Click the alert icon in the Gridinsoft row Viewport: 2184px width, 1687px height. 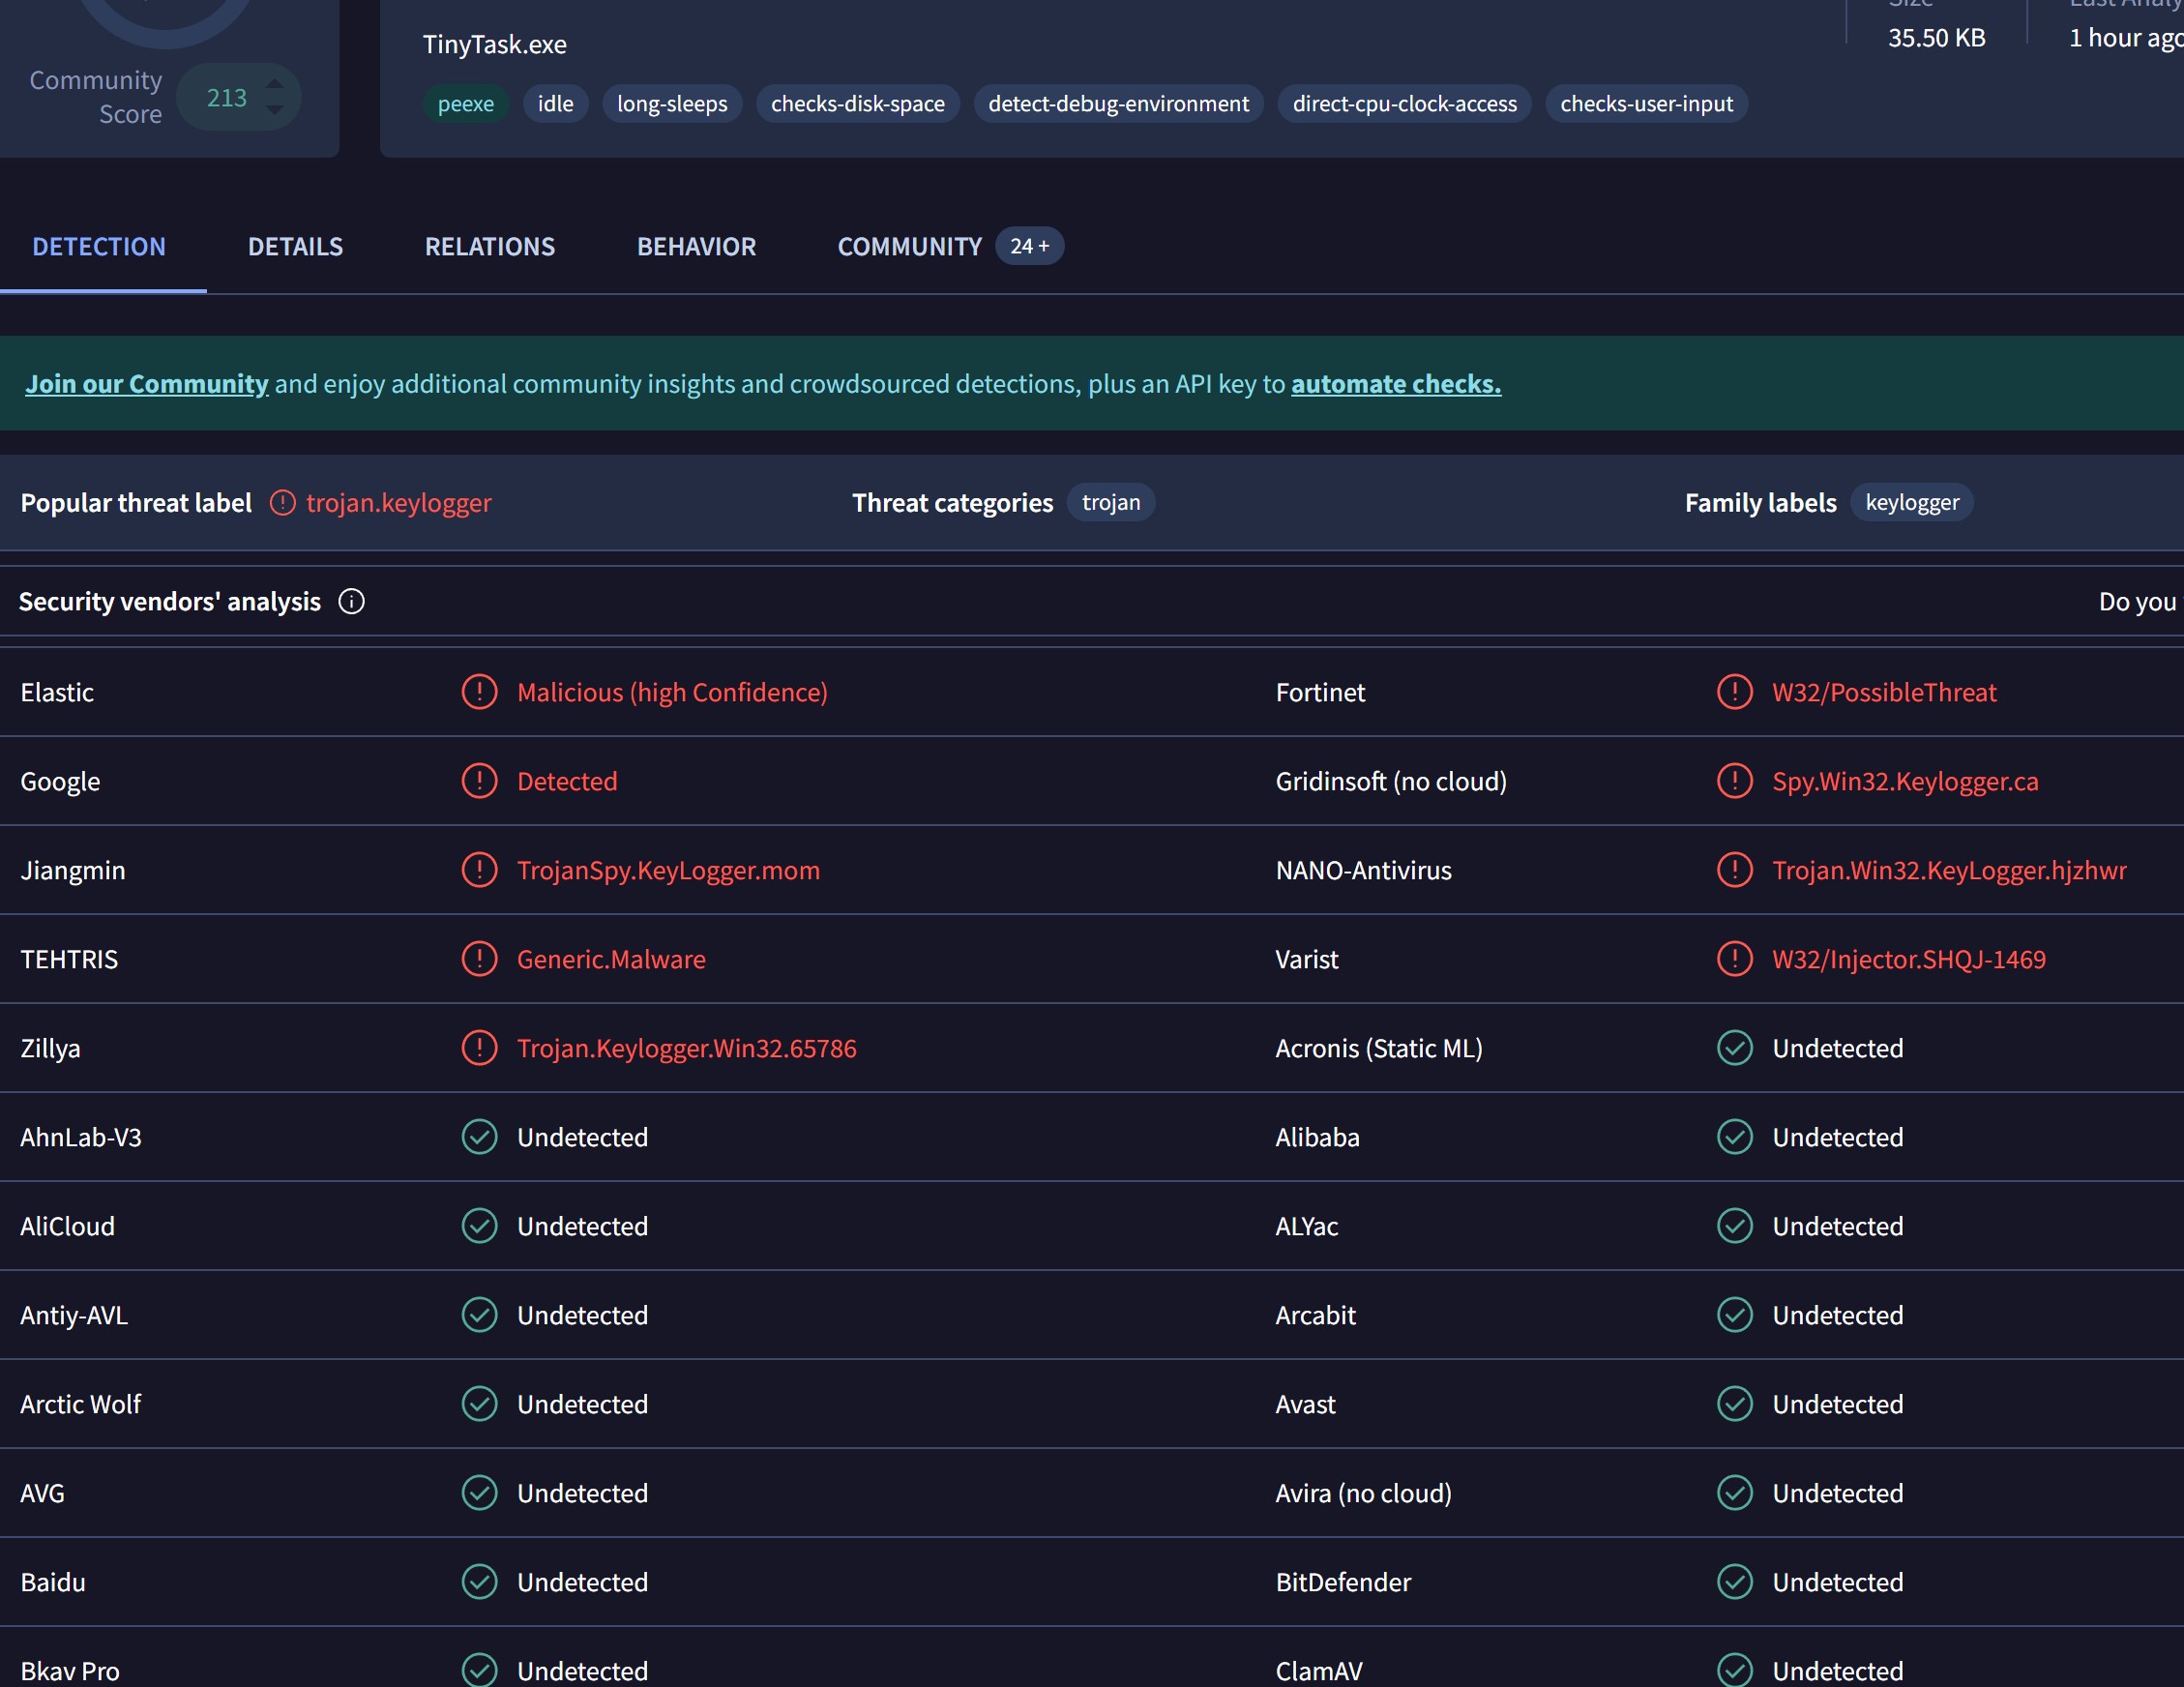click(x=1735, y=781)
